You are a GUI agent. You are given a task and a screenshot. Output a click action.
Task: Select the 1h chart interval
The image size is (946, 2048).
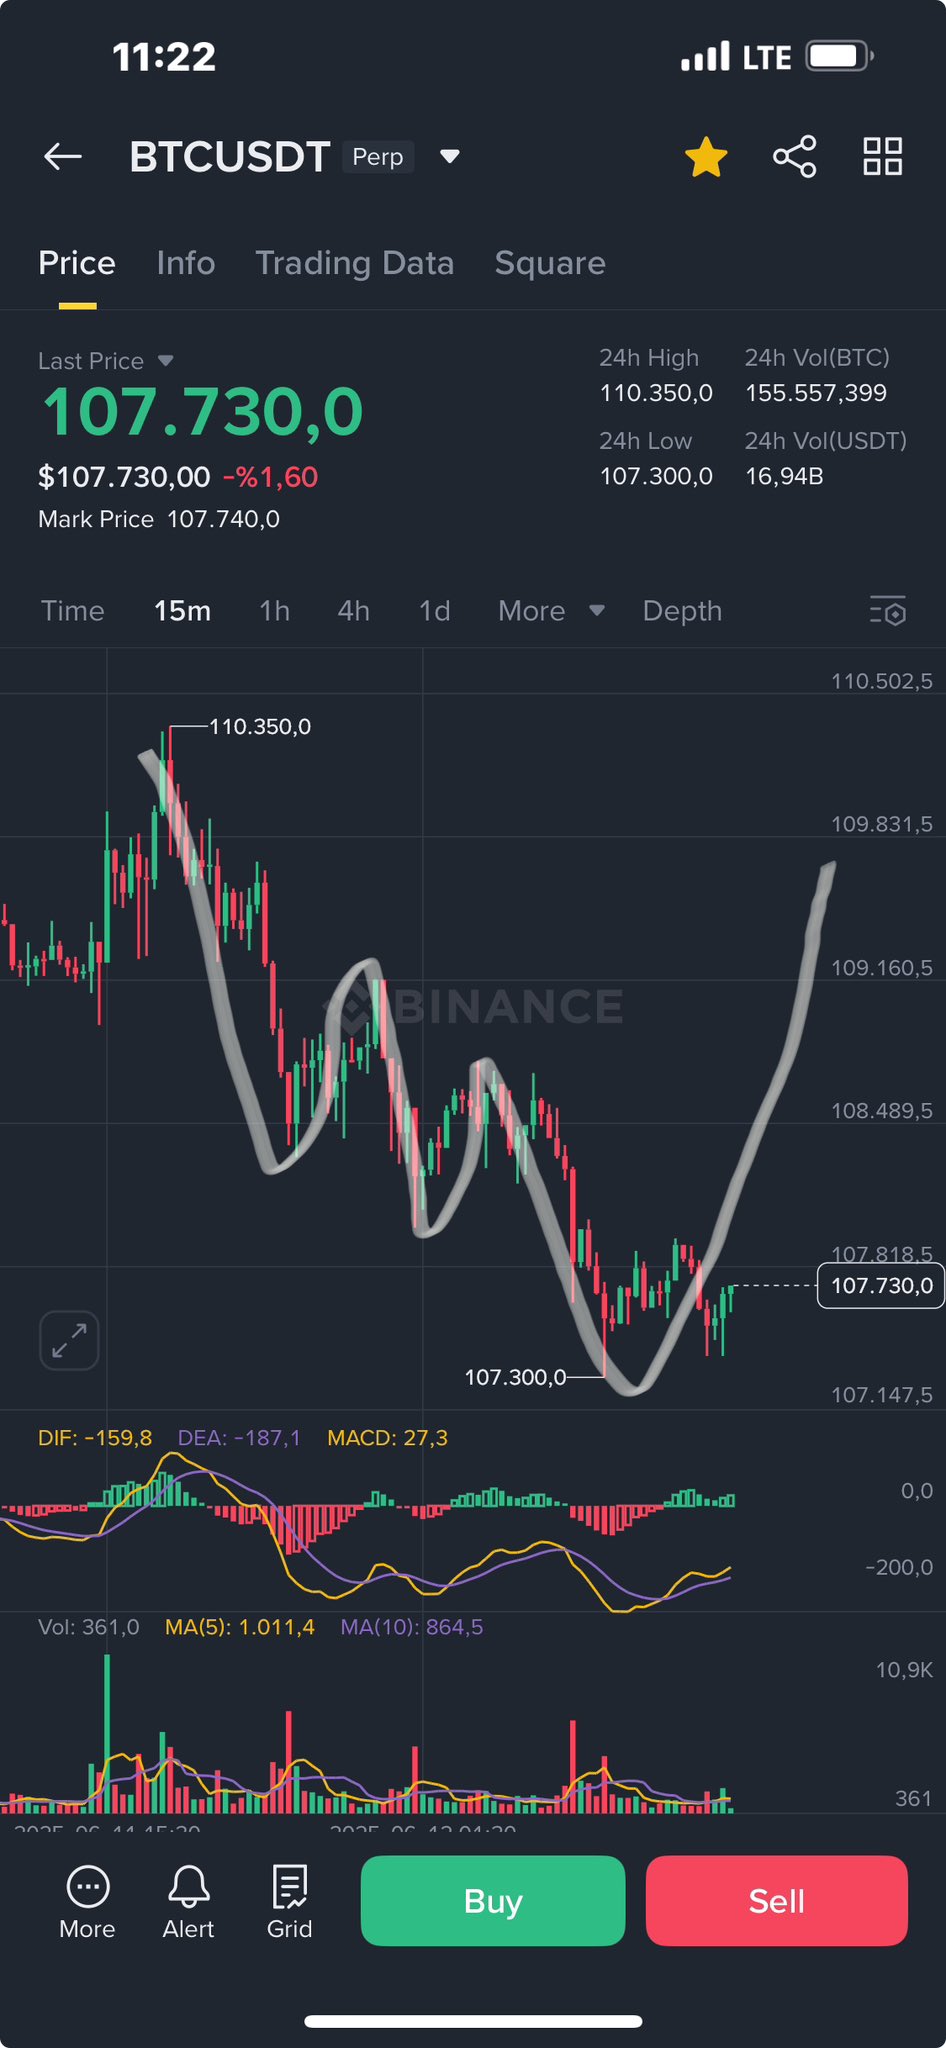(274, 611)
